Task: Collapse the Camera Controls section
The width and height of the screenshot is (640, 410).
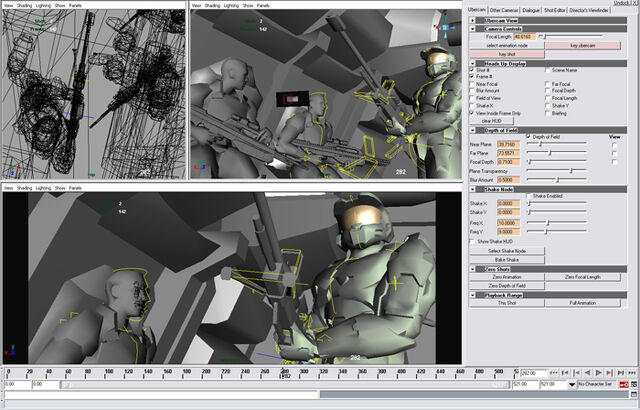Action: click(x=472, y=29)
